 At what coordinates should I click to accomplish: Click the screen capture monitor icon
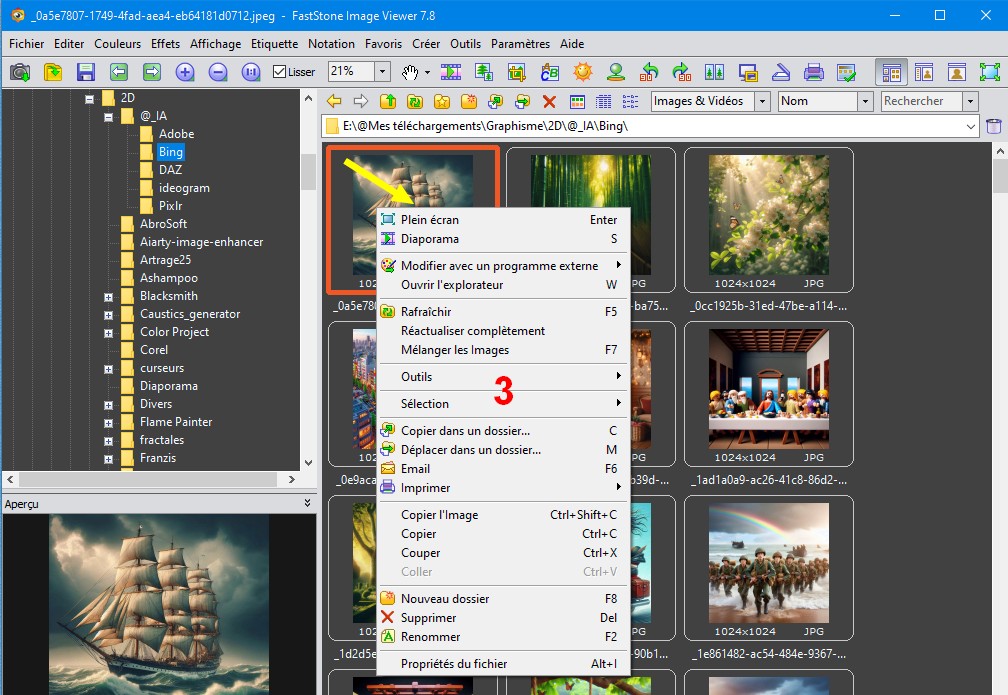tap(748, 71)
